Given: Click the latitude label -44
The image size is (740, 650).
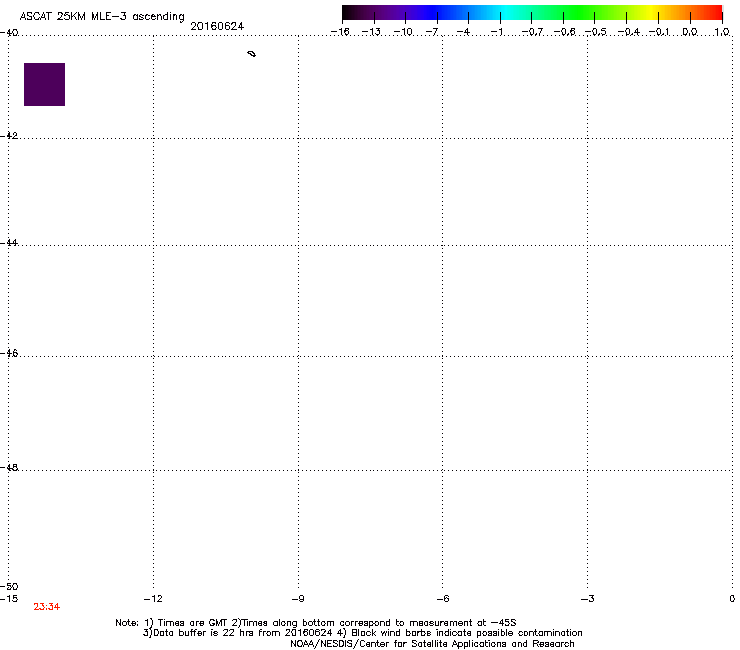Looking at the screenshot, I should point(9,243).
